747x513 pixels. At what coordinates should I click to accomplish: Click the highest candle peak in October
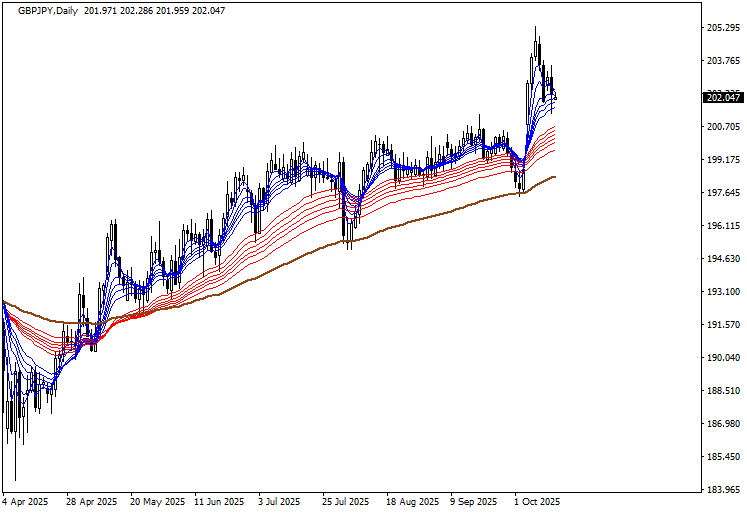coord(535,28)
